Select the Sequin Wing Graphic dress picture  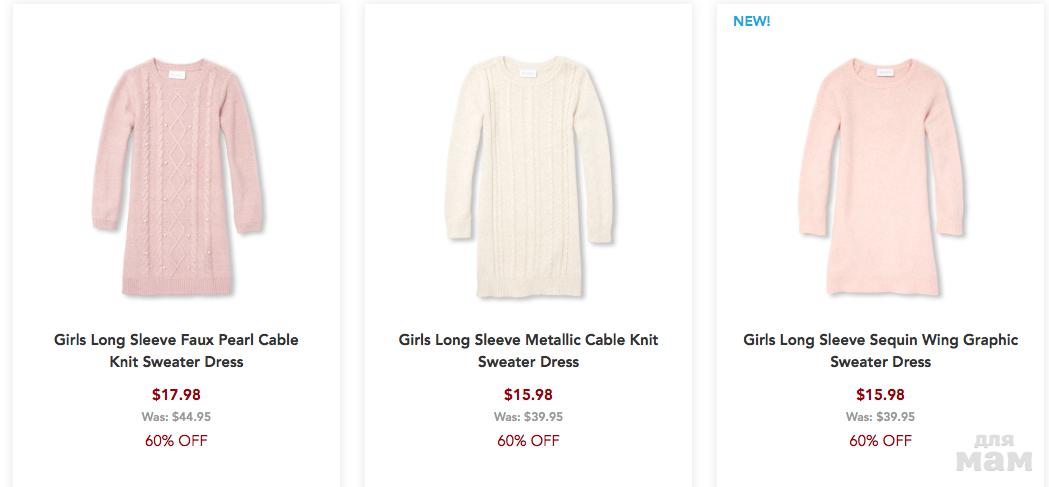coord(880,180)
